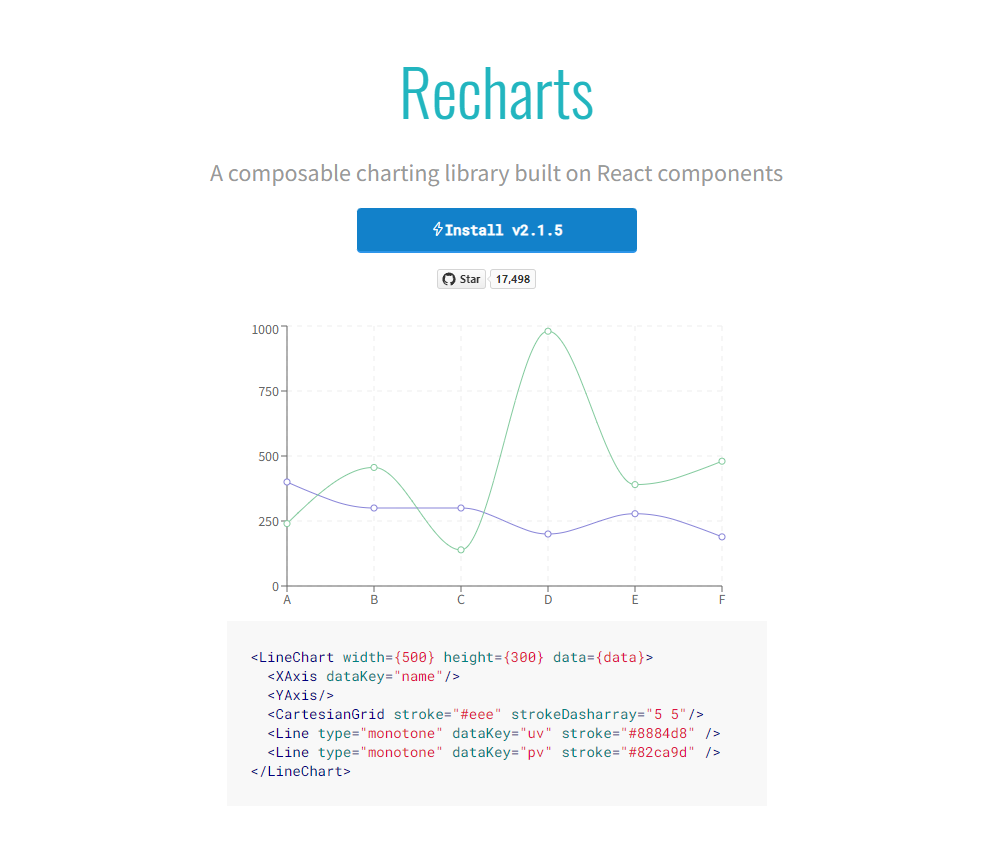Click the purple uv data point at B
Image resolution: width=998 pixels, height=850 pixels.
tap(374, 508)
